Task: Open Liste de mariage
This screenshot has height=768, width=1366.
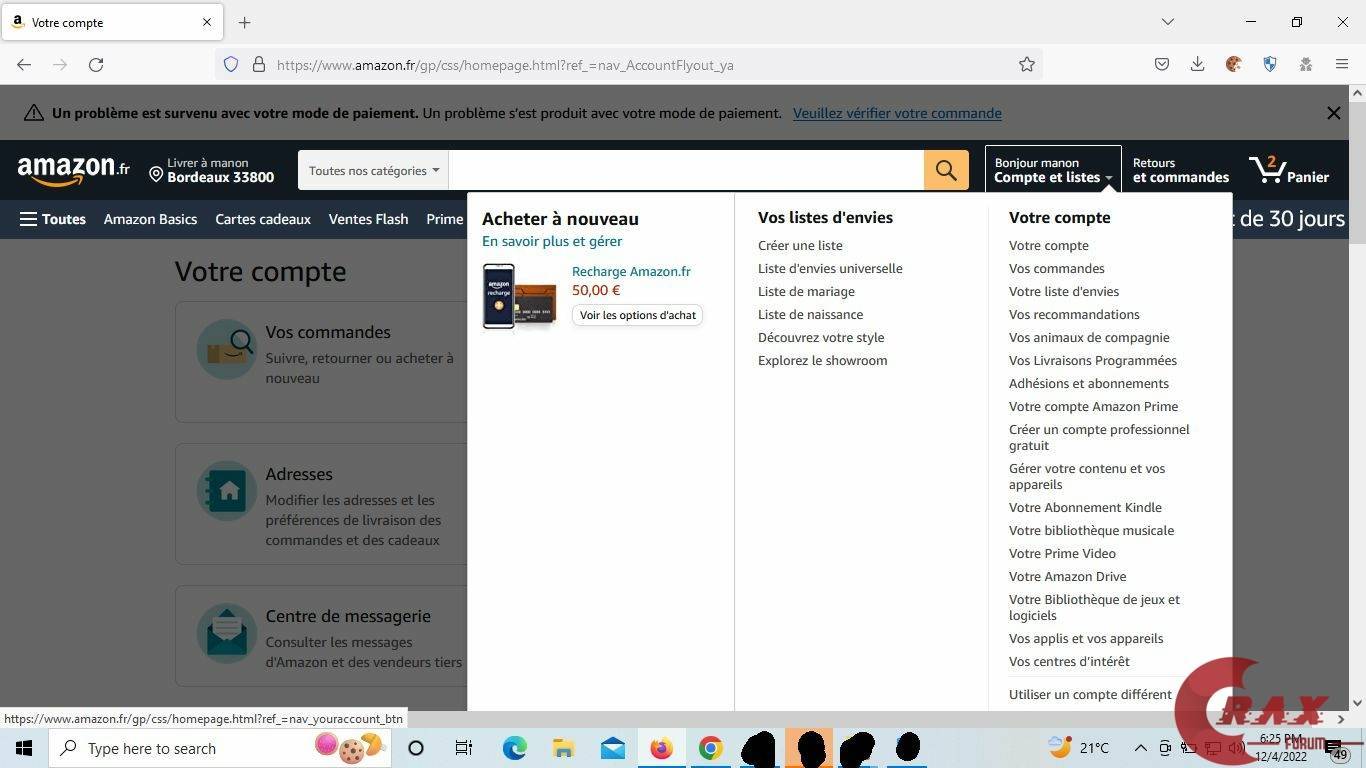Action: coord(806,291)
